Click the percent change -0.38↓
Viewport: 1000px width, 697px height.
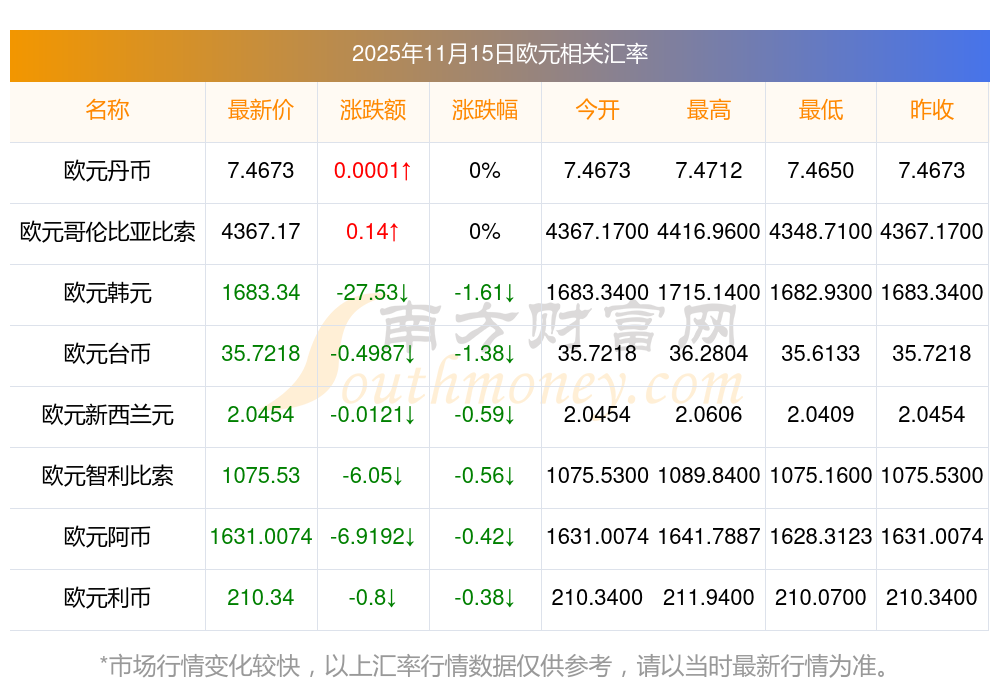point(485,598)
